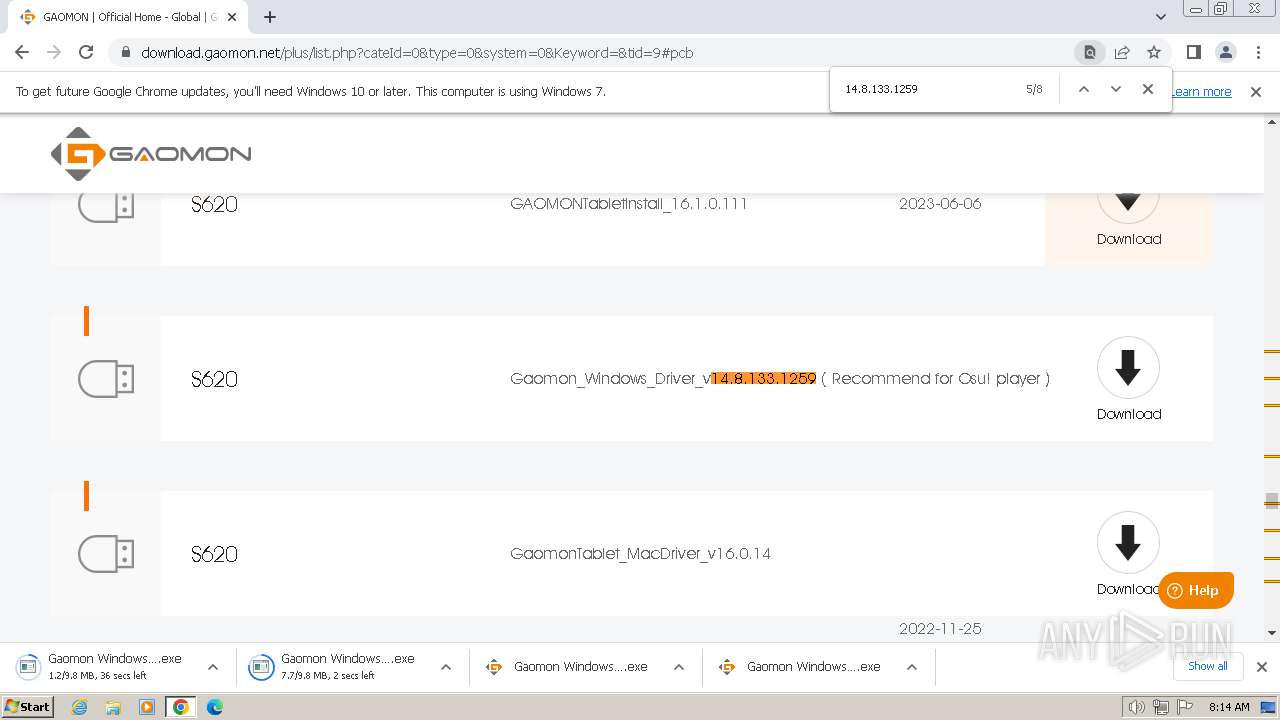Expand options for the 1.2/9.8 MB download
The width and height of the screenshot is (1280, 720).
click(213, 667)
